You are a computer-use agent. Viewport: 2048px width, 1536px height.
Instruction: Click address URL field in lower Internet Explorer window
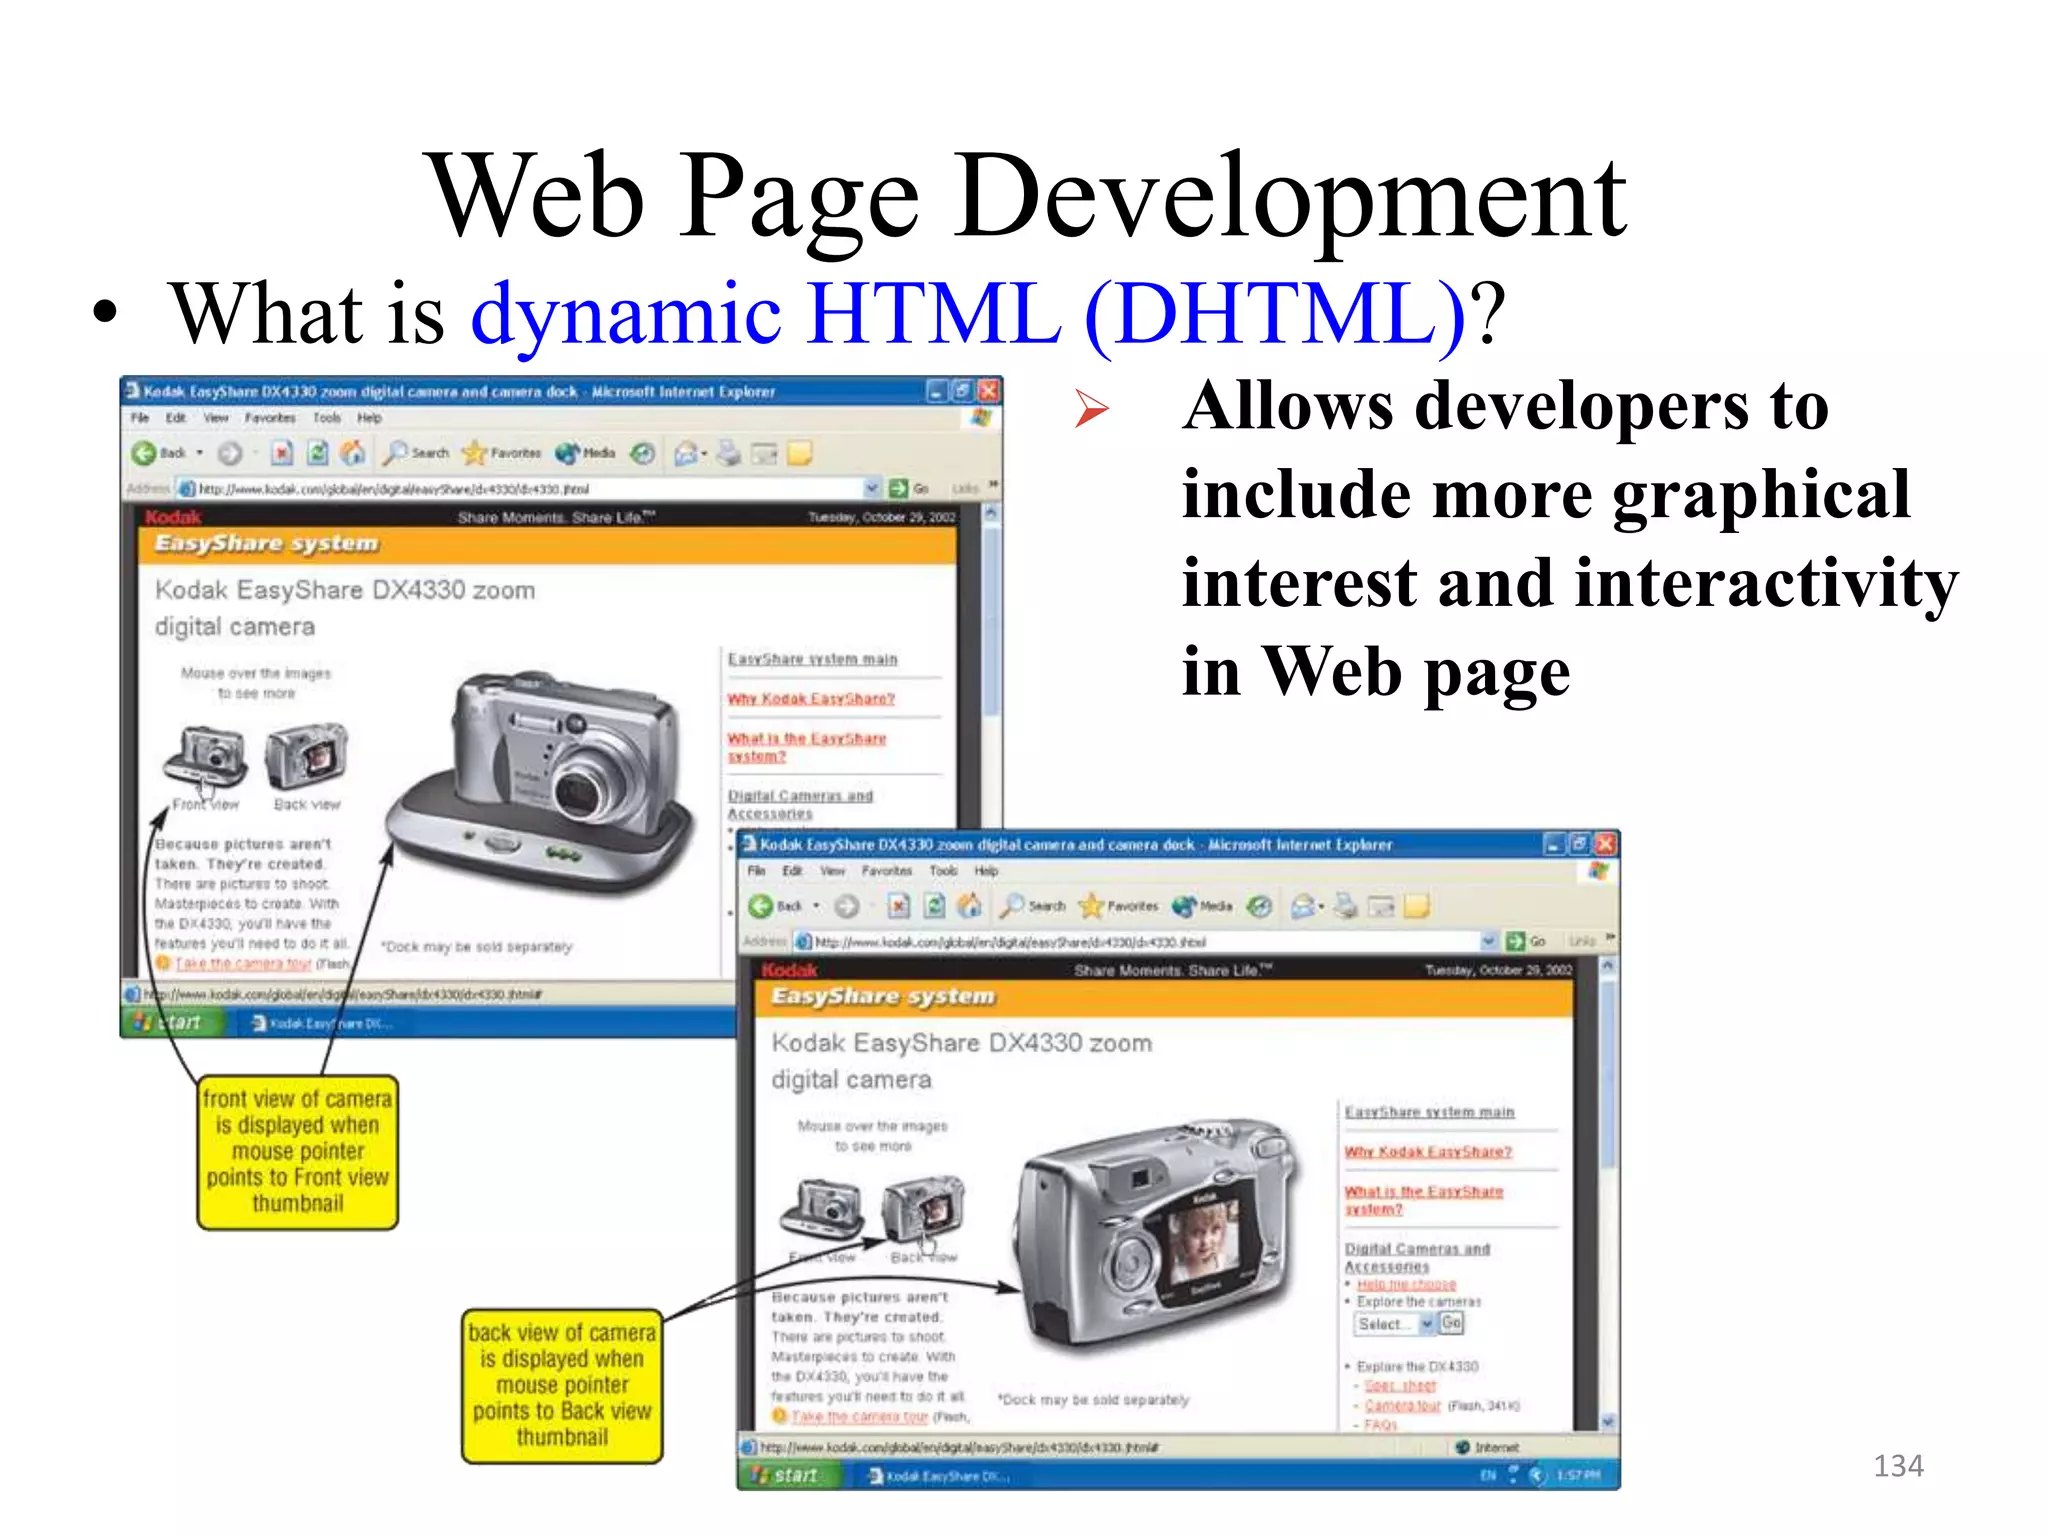1145,941
